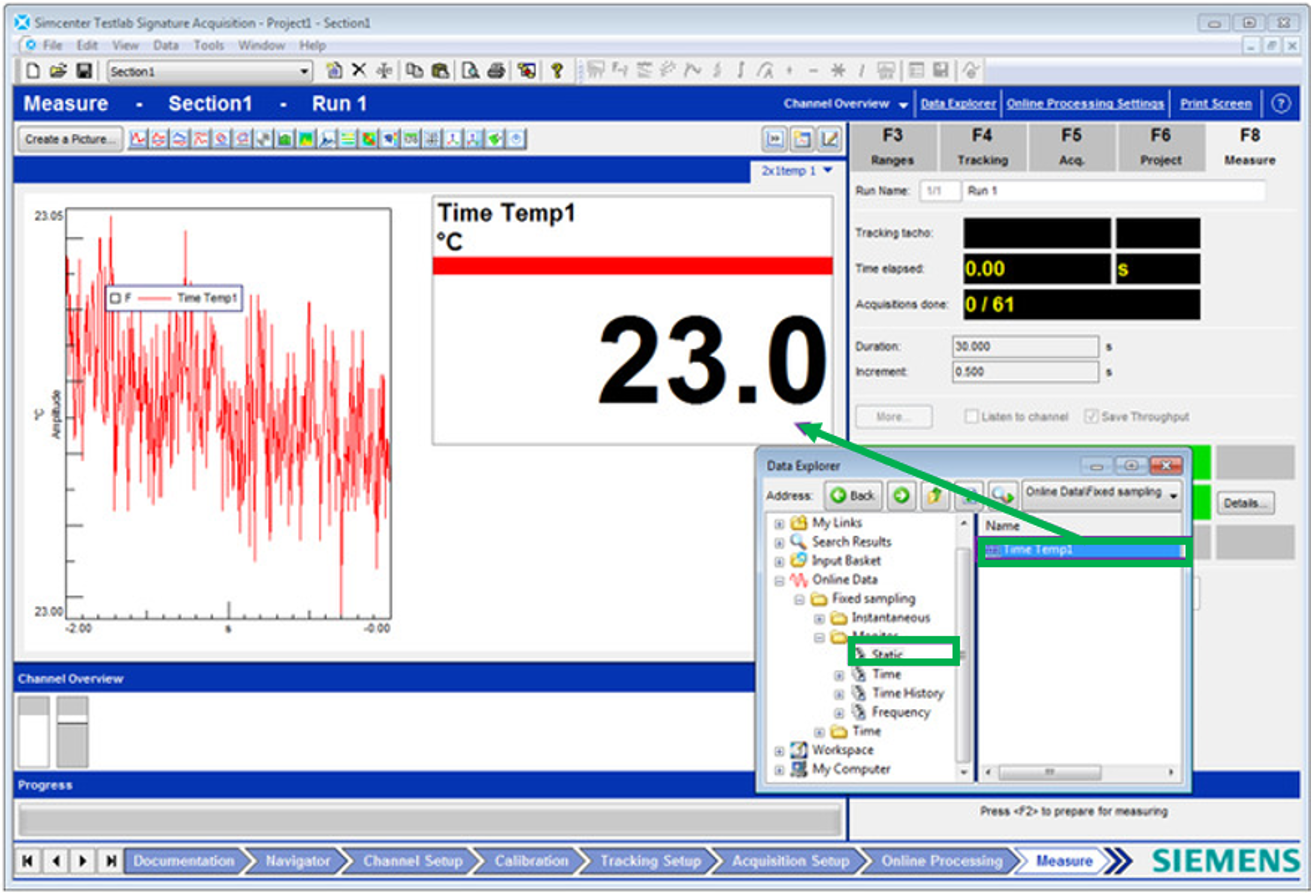Click the Print Screen link

(1215, 104)
